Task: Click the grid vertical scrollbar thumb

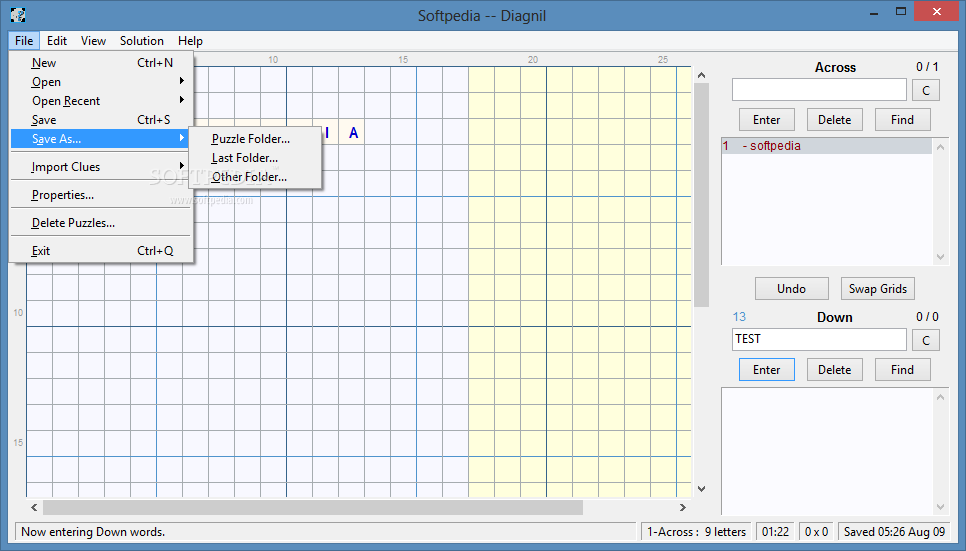Action: point(701,195)
